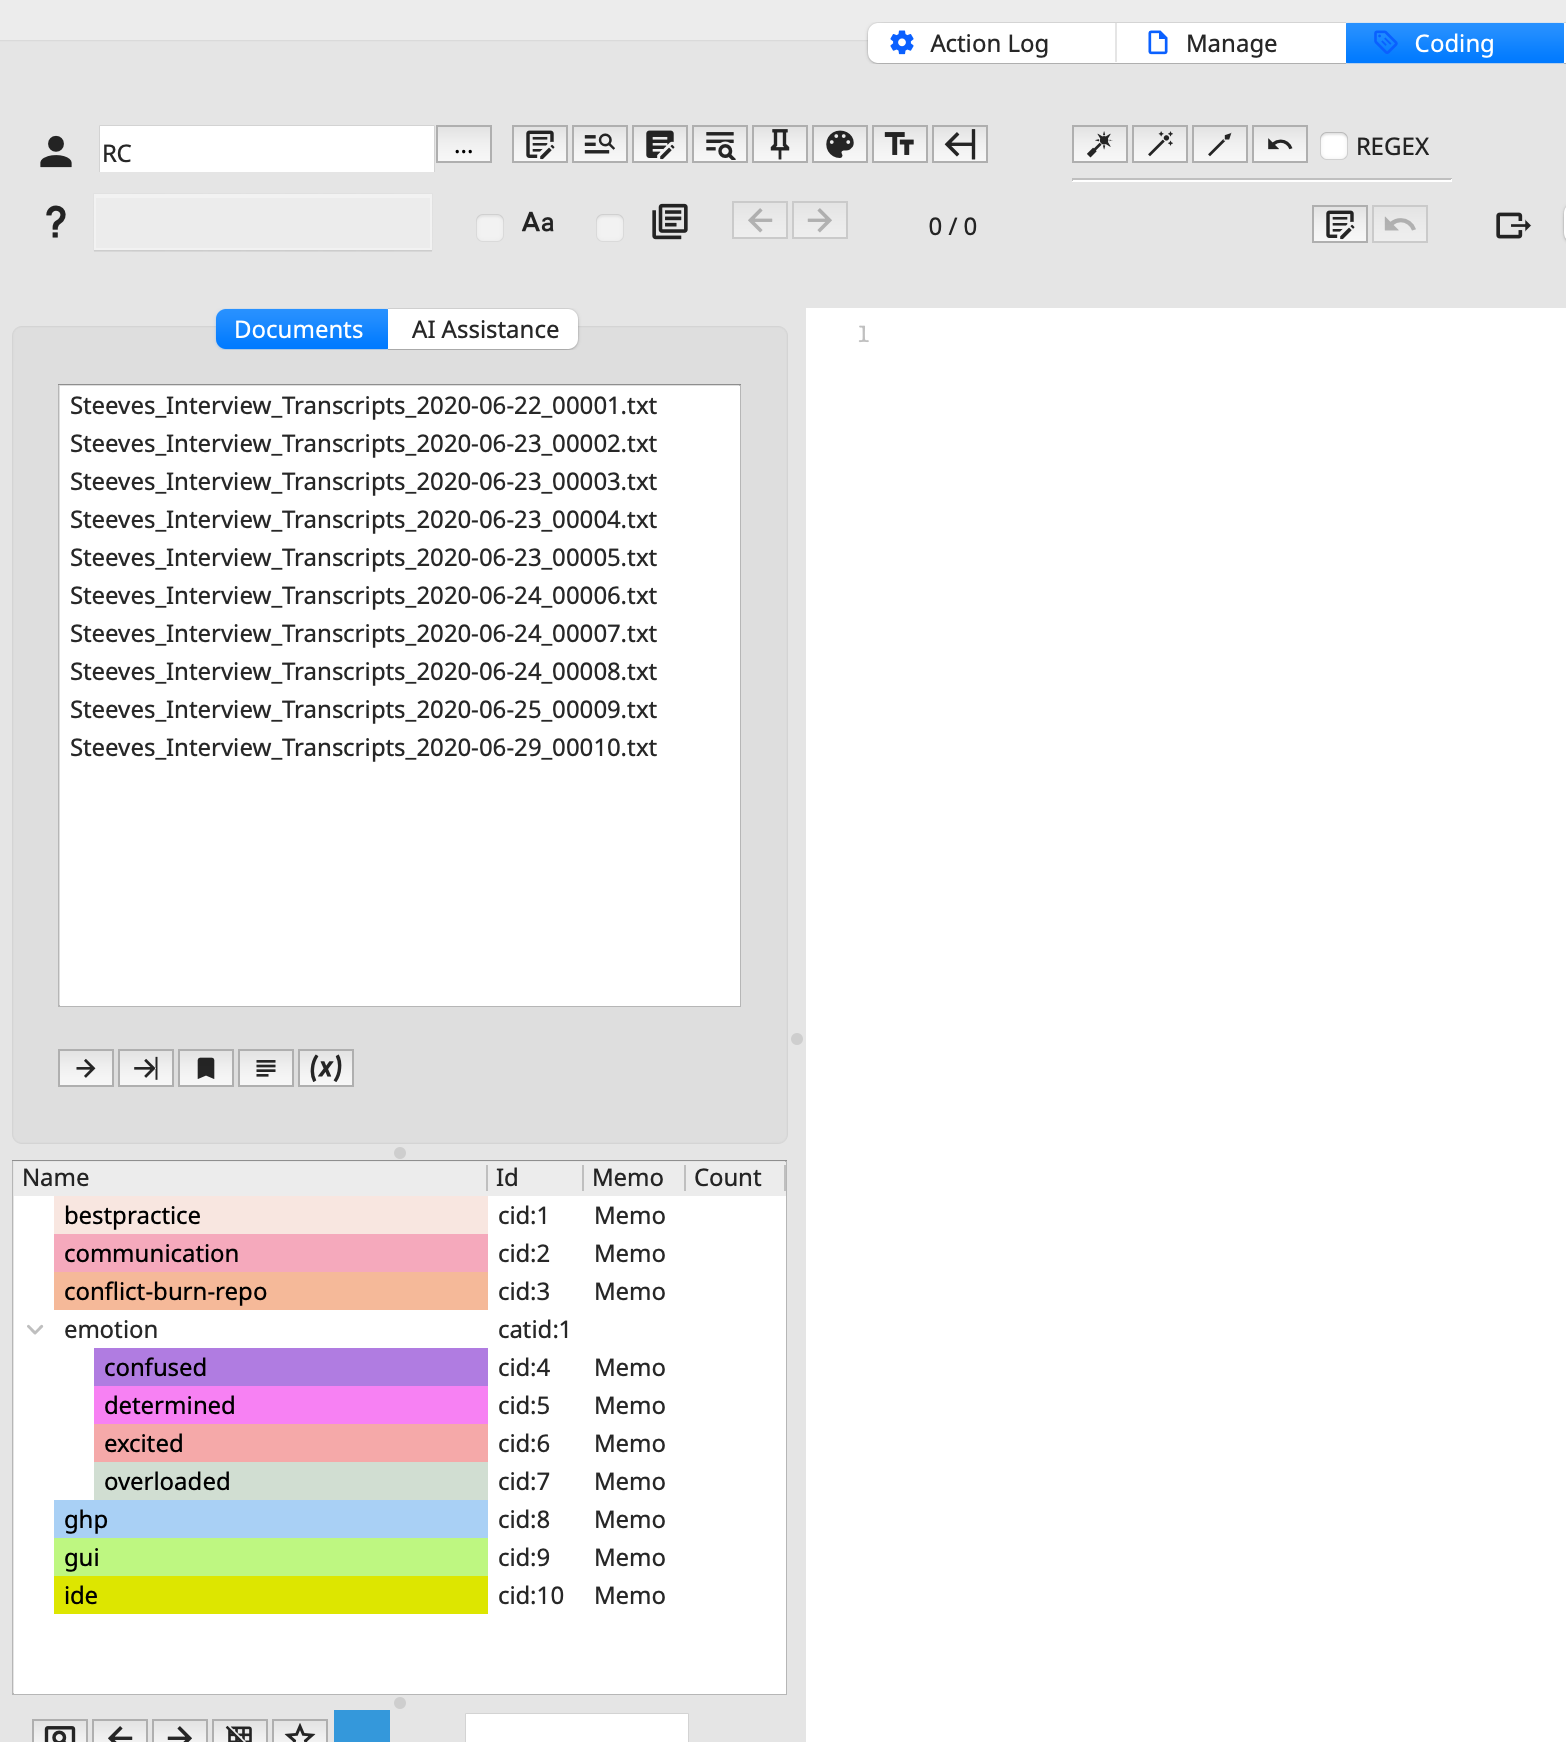The height and width of the screenshot is (1742, 1566).
Task: Click the question mark help icon
Action: click(x=56, y=222)
